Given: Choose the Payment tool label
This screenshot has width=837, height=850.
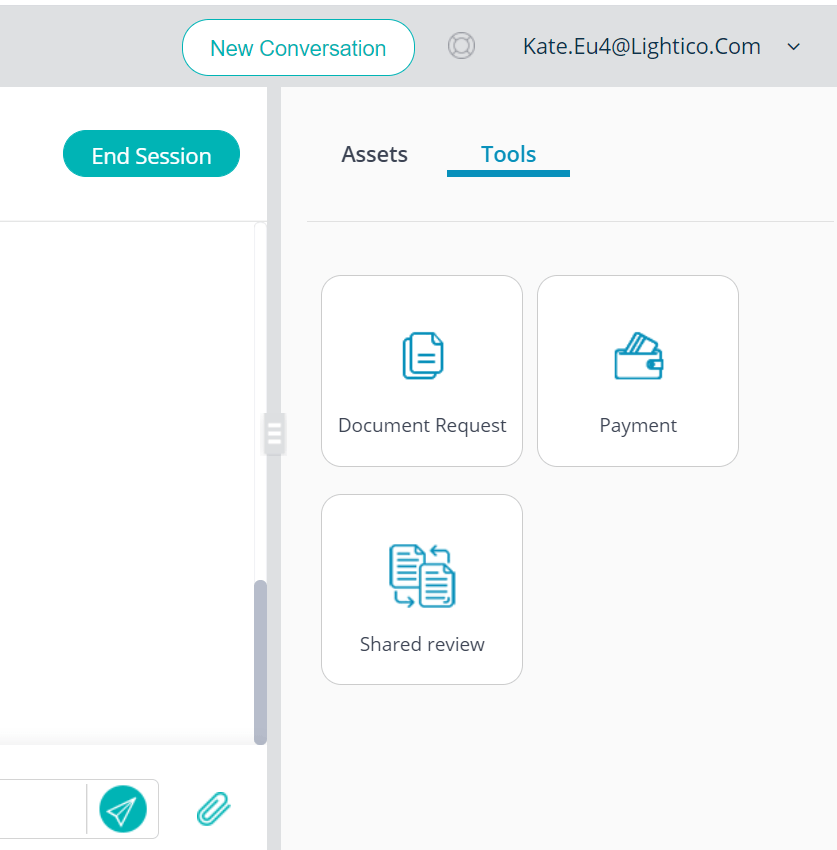Looking at the screenshot, I should (638, 426).
